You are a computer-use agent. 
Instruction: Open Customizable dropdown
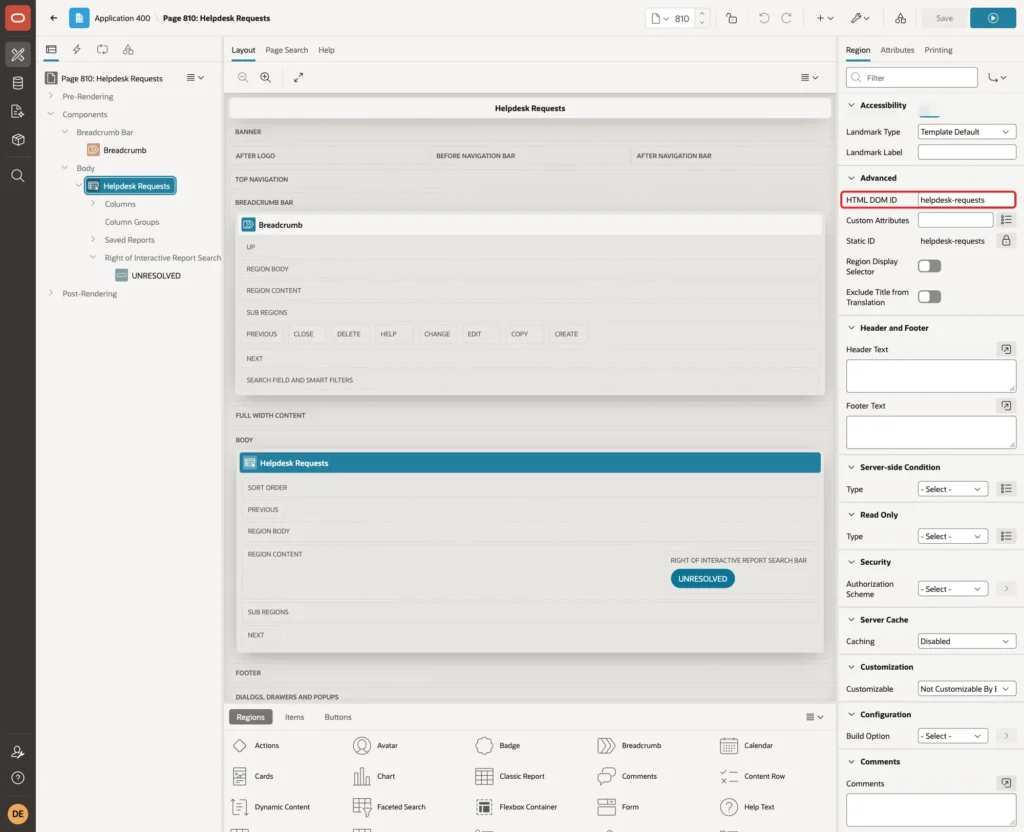967,689
